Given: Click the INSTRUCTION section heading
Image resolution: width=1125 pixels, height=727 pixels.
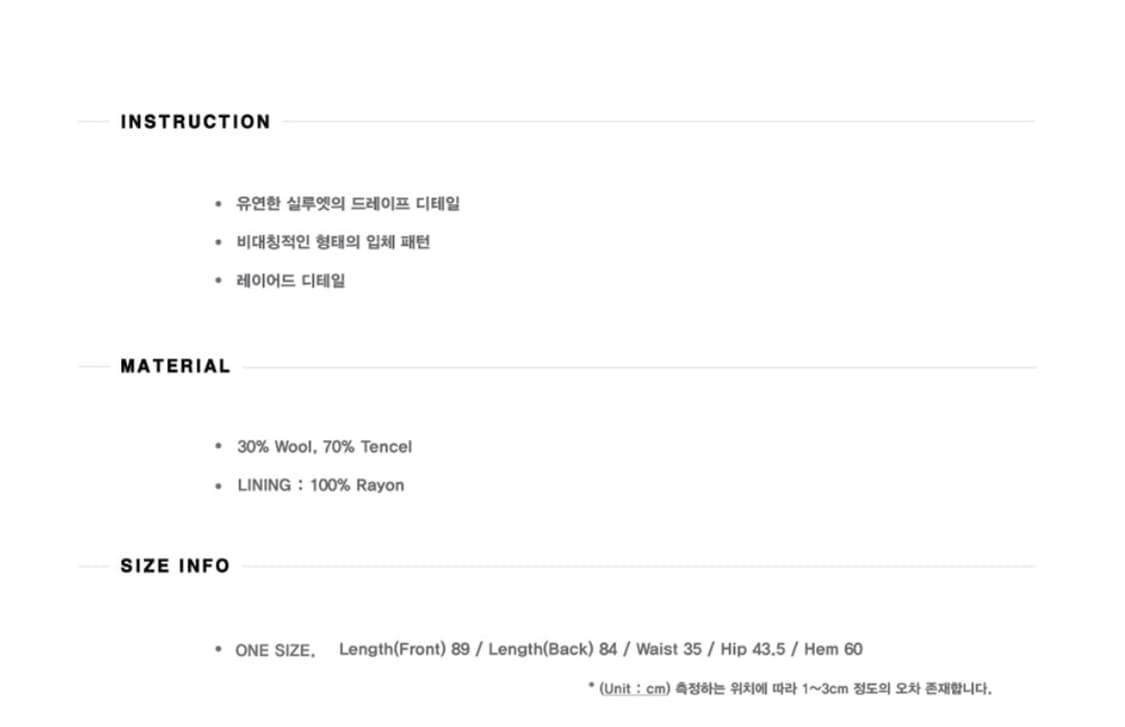Looking at the screenshot, I should [195, 122].
